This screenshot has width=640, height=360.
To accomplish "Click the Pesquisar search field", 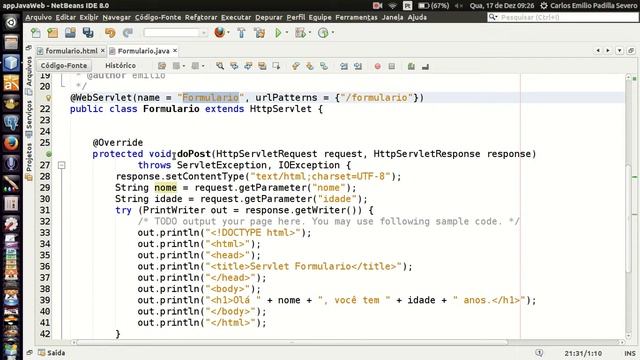I will coord(562,17).
